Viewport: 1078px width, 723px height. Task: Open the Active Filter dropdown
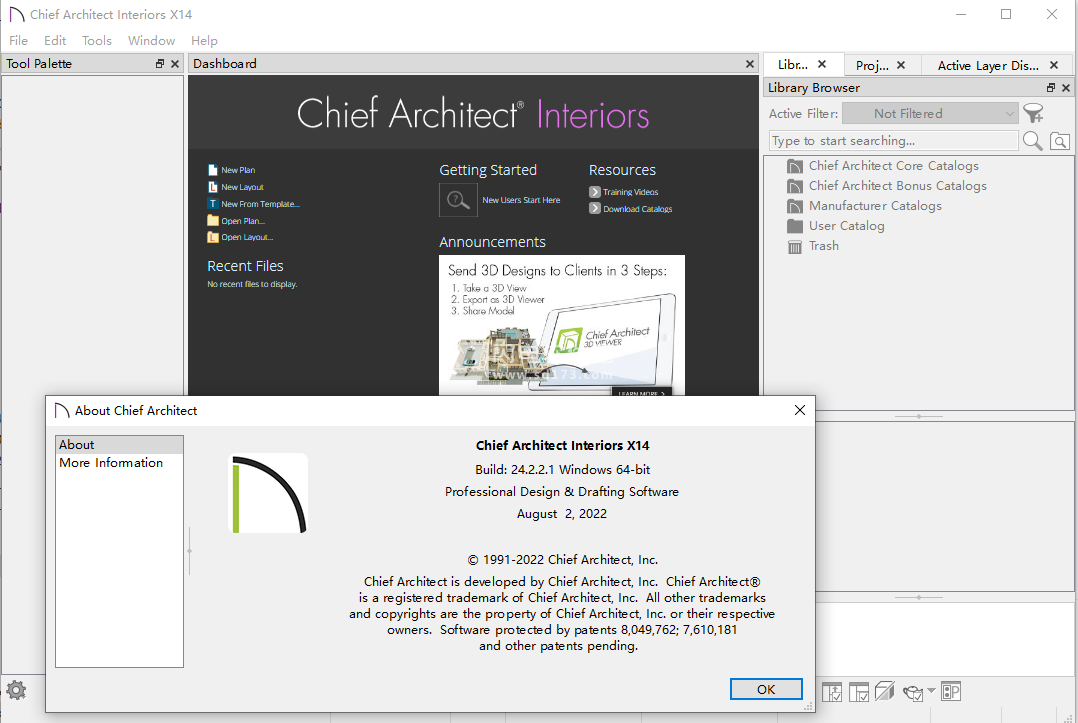tap(930, 113)
